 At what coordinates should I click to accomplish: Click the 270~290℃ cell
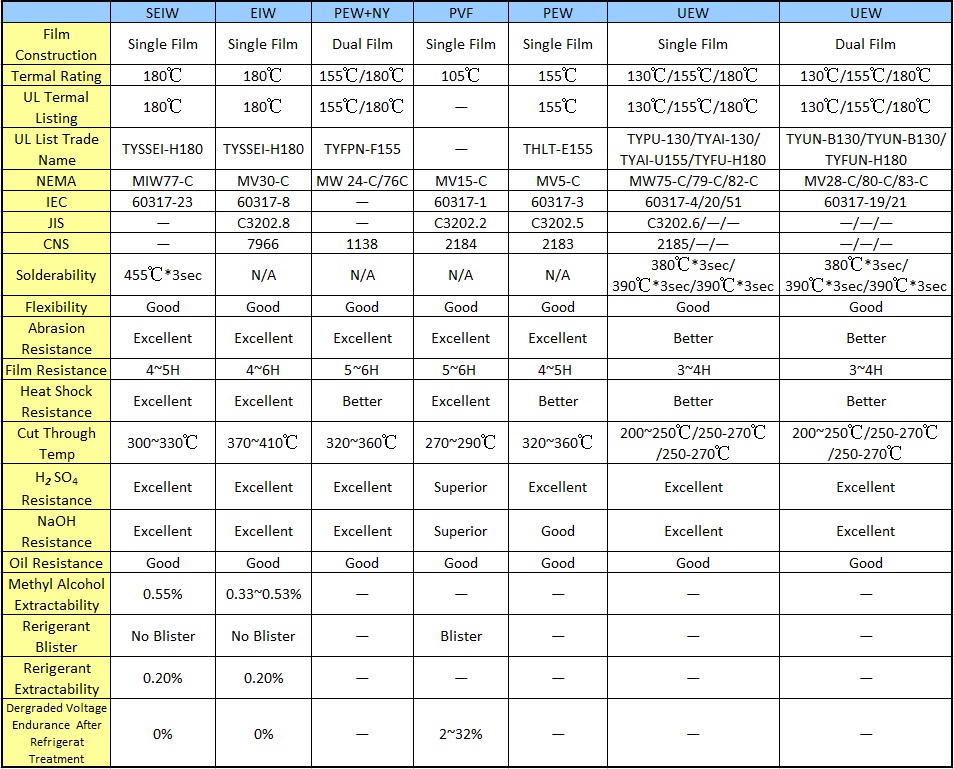pos(460,443)
